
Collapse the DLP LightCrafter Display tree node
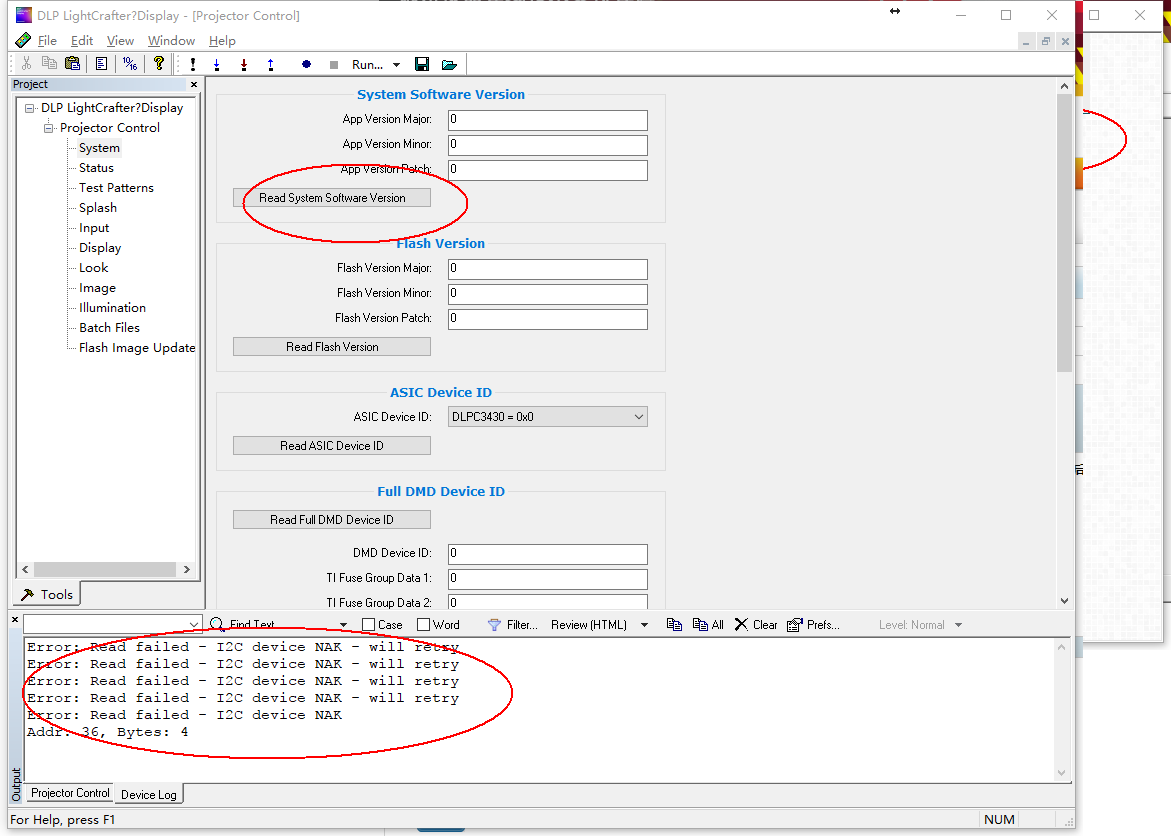point(30,108)
